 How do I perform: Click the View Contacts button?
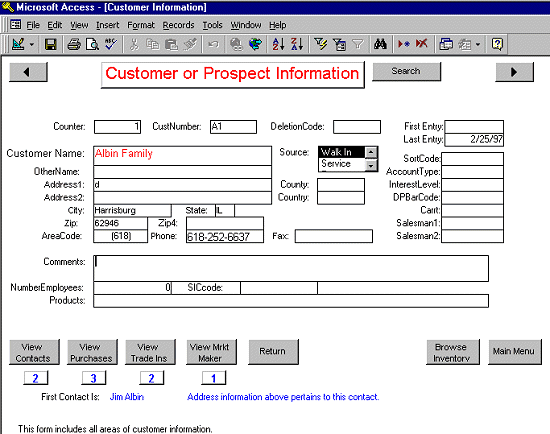tap(34, 352)
